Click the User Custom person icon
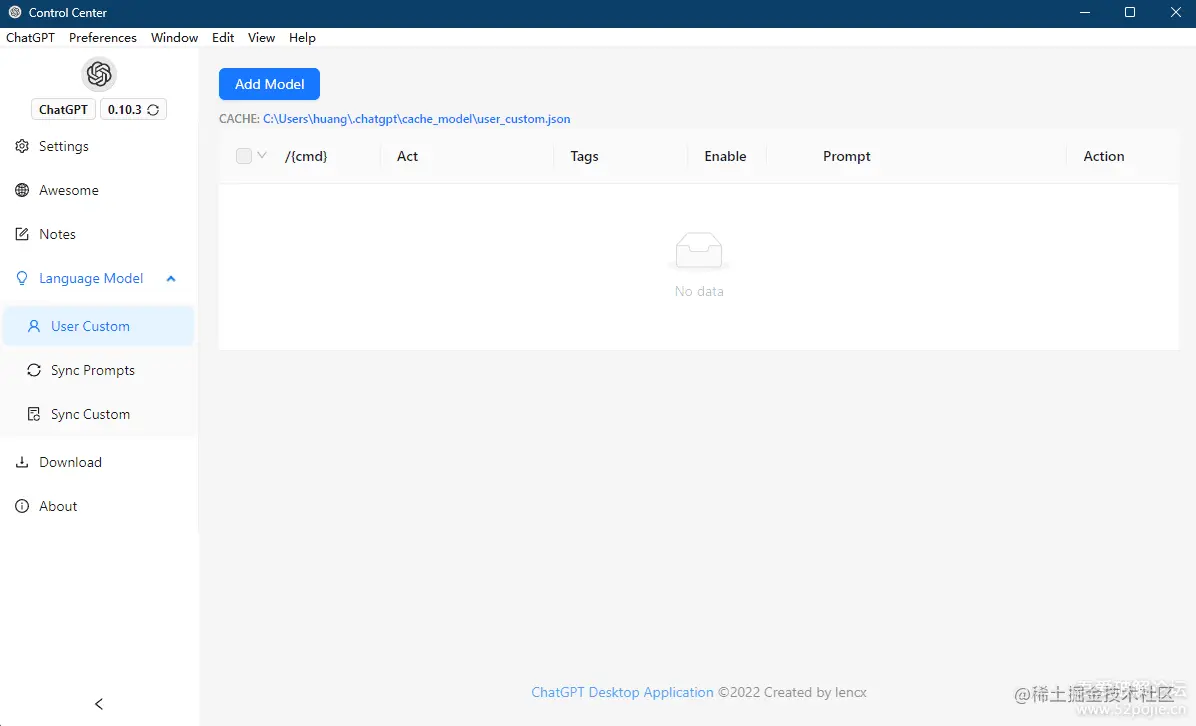The image size is (1196, 726). point(34,326)
